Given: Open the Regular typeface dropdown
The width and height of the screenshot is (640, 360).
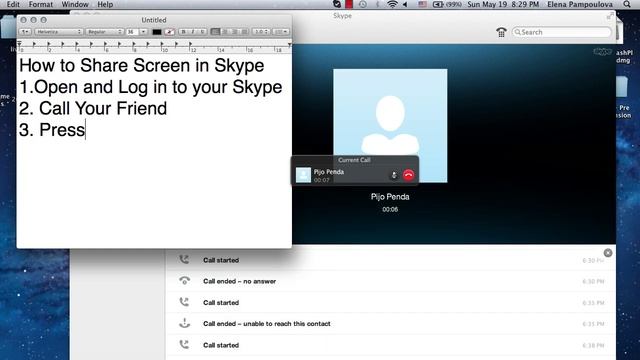Looking at the screenshot, I should point(104,32).
